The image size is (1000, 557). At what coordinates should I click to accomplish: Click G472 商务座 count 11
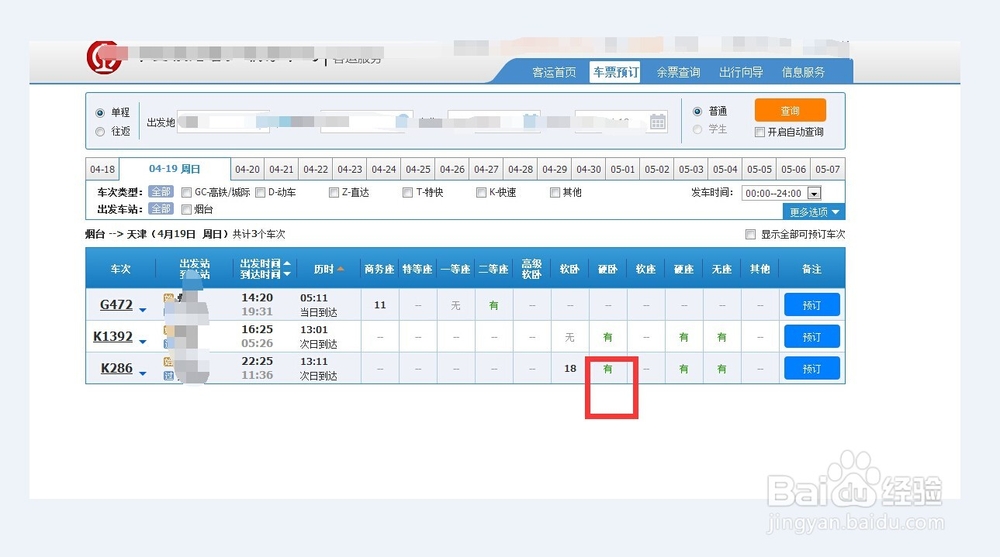pos(380,305)
